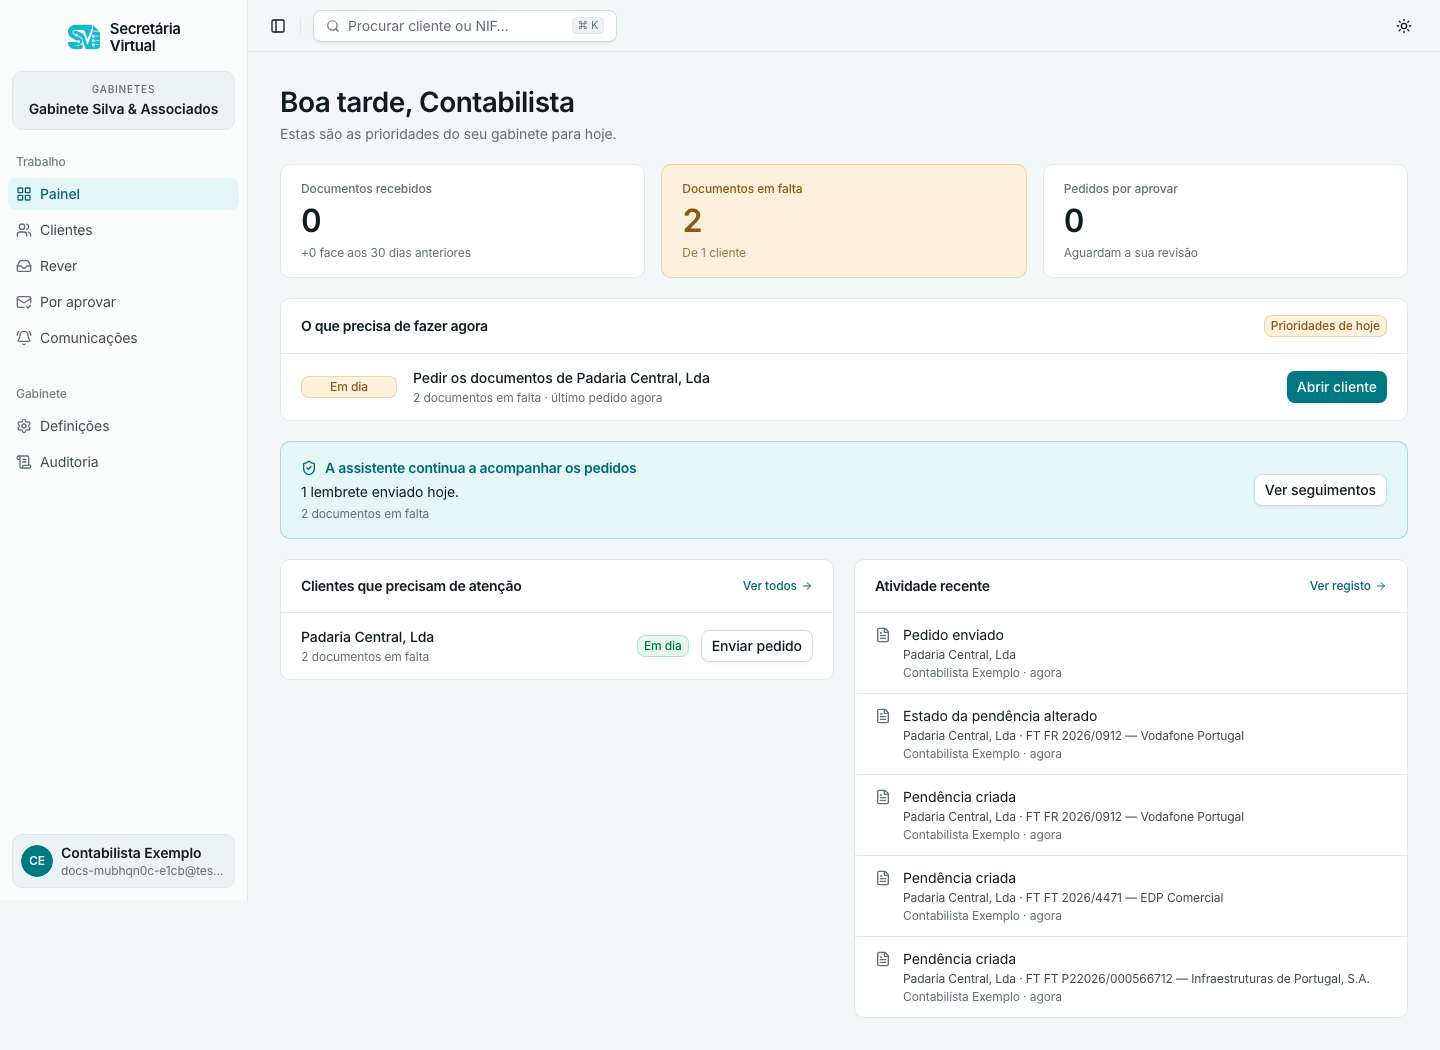Click the Abrir cliente button
The width and height of the screenshot is (1440, 1050).
coord(1336,387)
